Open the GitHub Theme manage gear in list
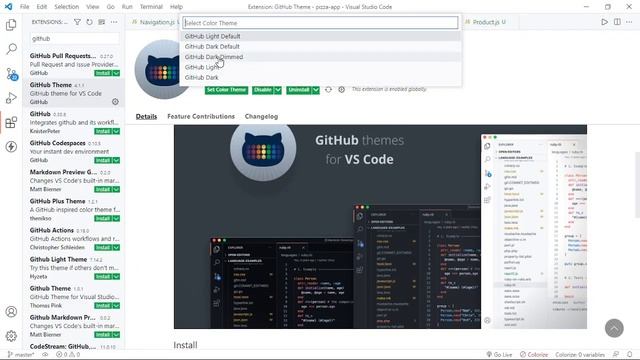The image size is (640, 360). tap(116, 102)
